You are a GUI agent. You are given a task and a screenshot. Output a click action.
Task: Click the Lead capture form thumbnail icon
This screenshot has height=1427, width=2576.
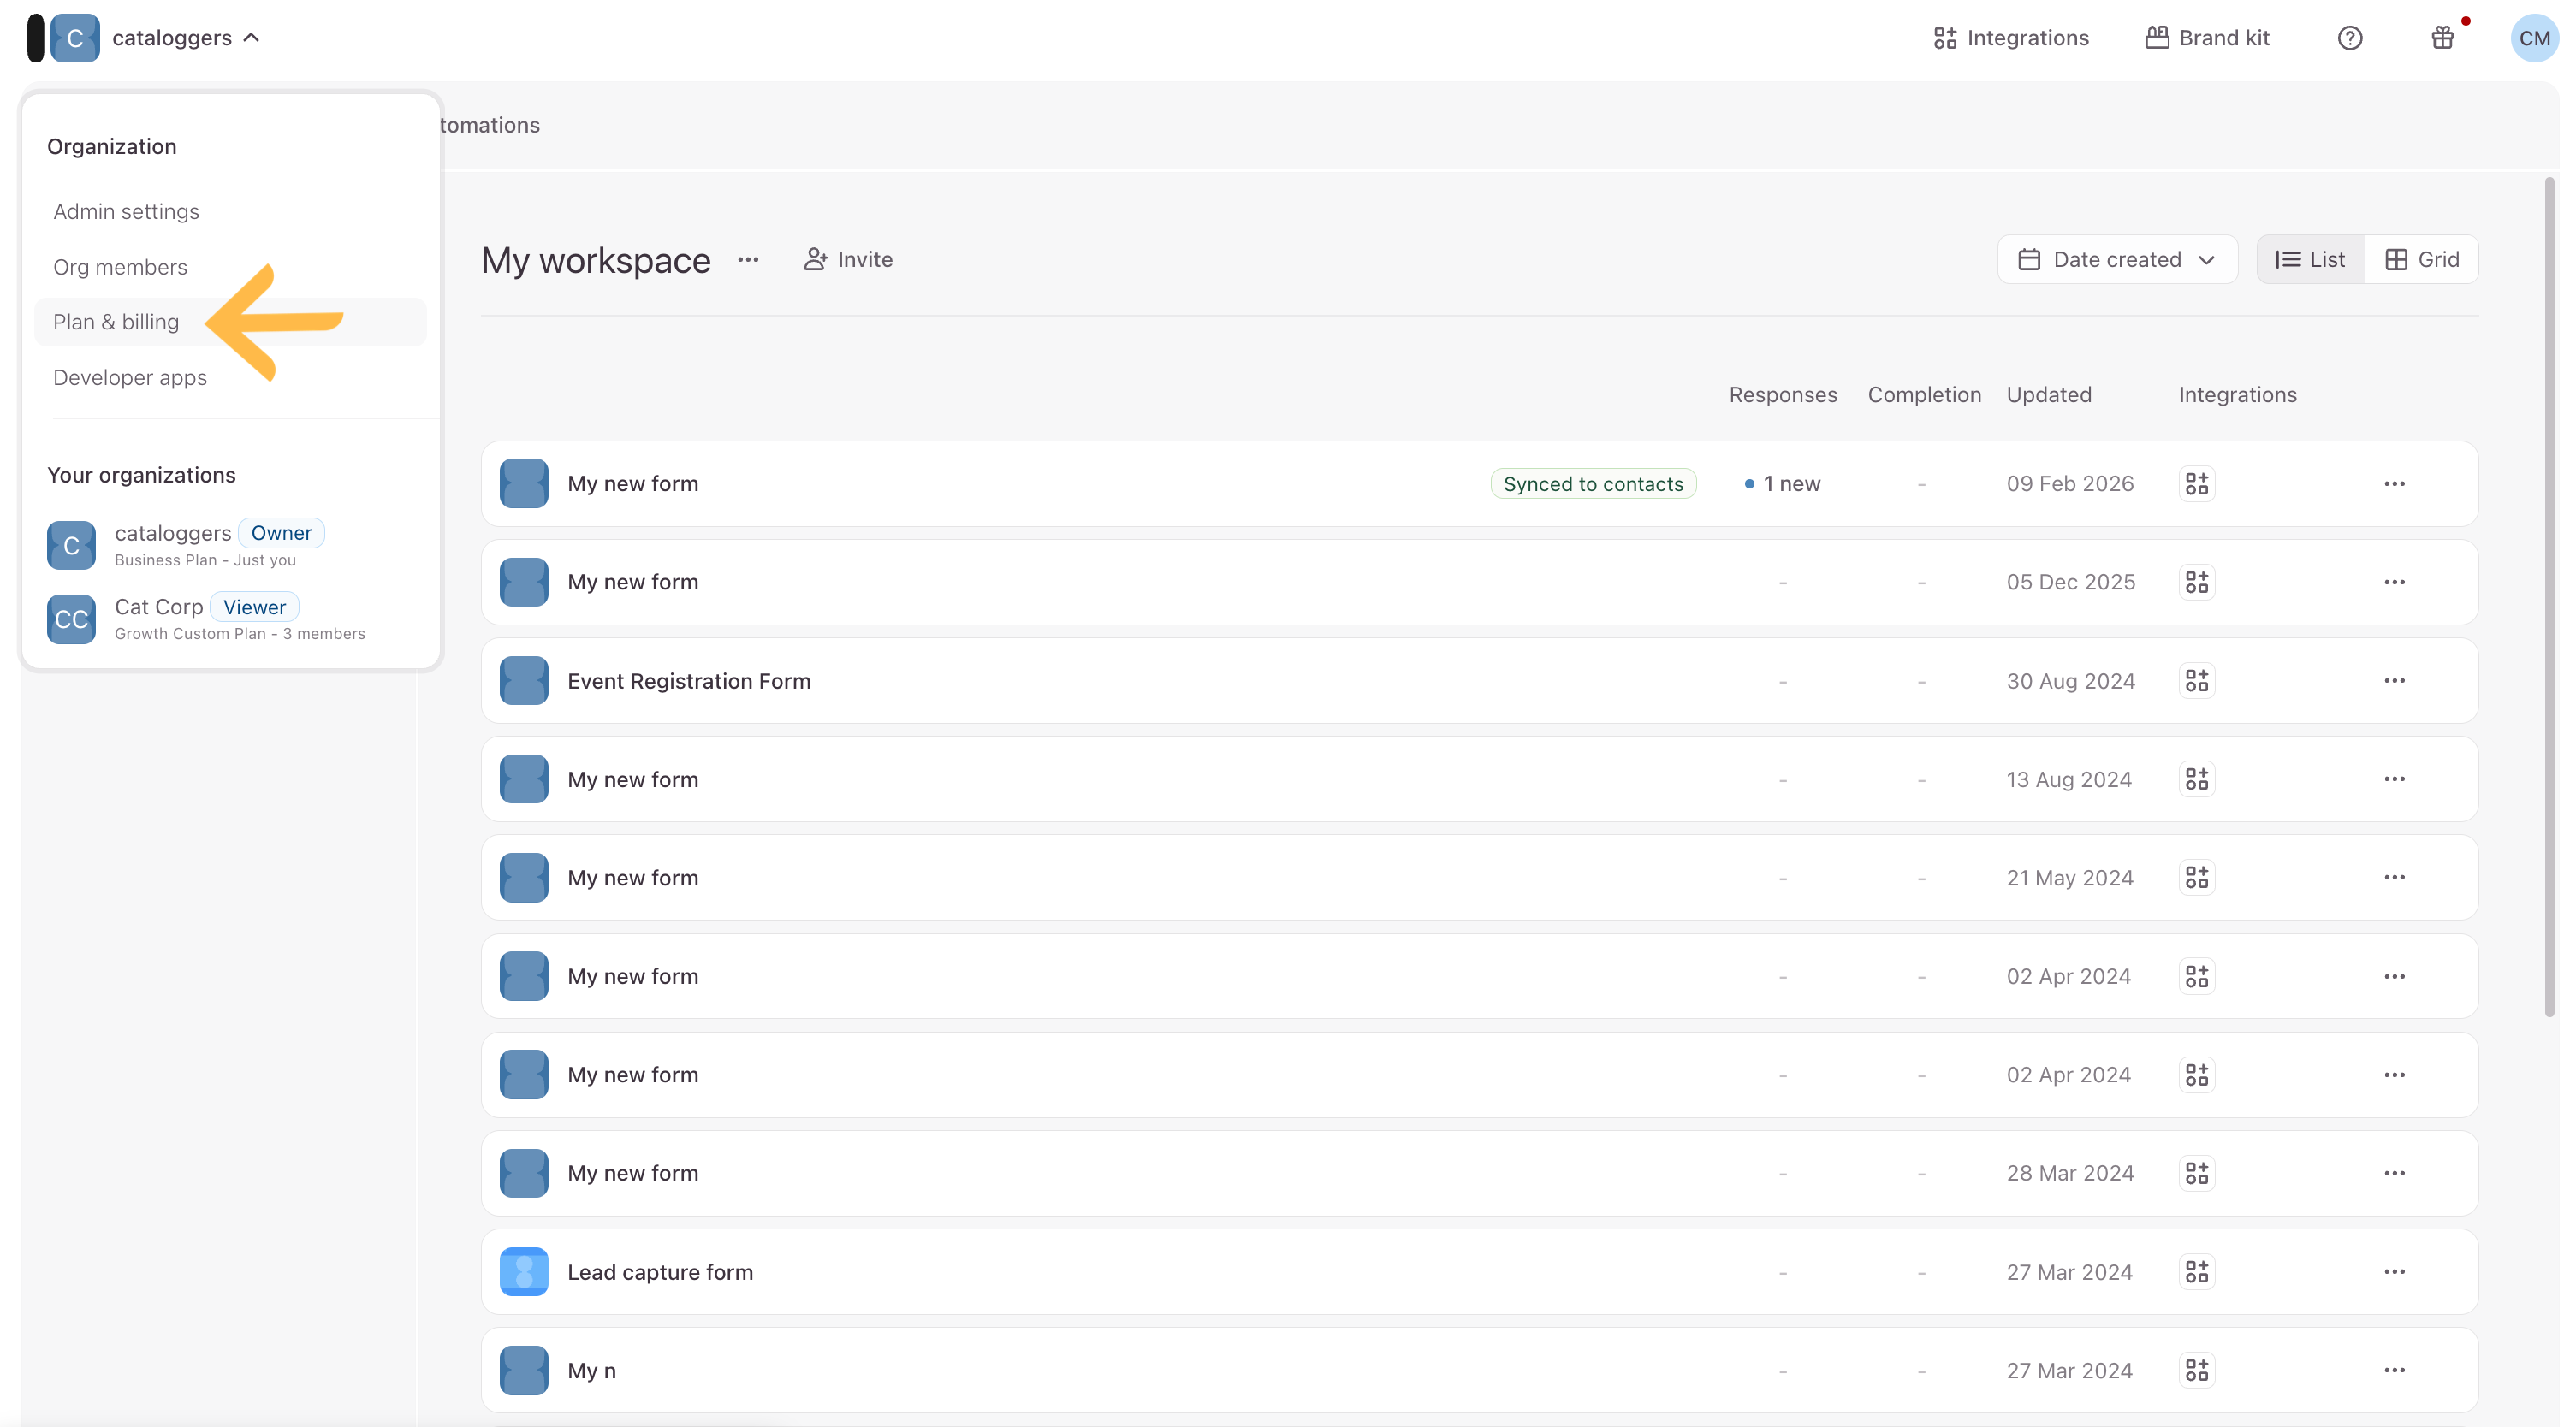523,1272
